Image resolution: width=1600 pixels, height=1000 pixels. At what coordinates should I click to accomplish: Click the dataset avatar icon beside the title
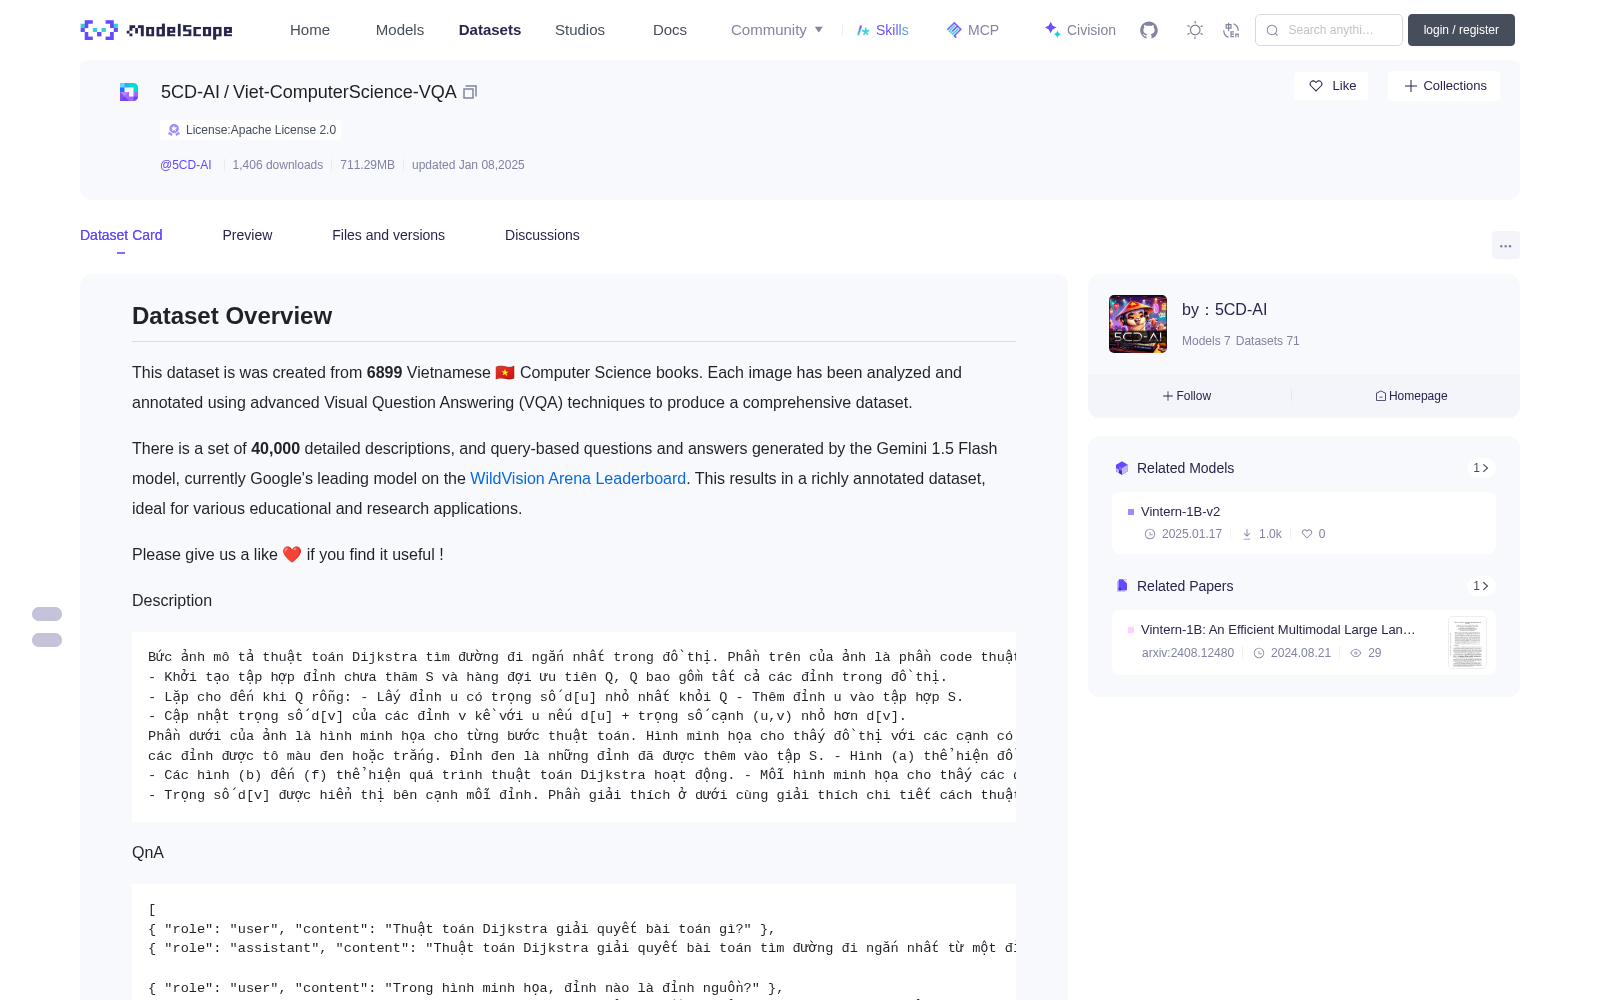pyautogui.click(x=129, y=92)
